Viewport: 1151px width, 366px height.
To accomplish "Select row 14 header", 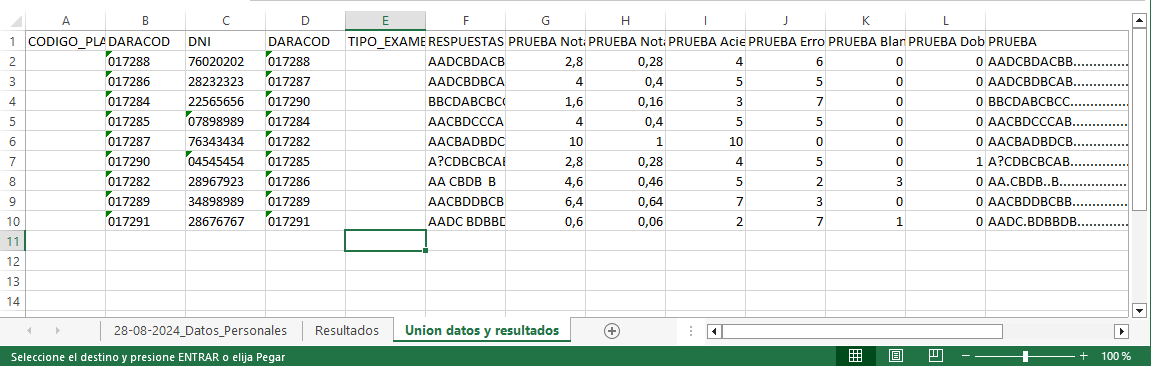I will (12, 301).
